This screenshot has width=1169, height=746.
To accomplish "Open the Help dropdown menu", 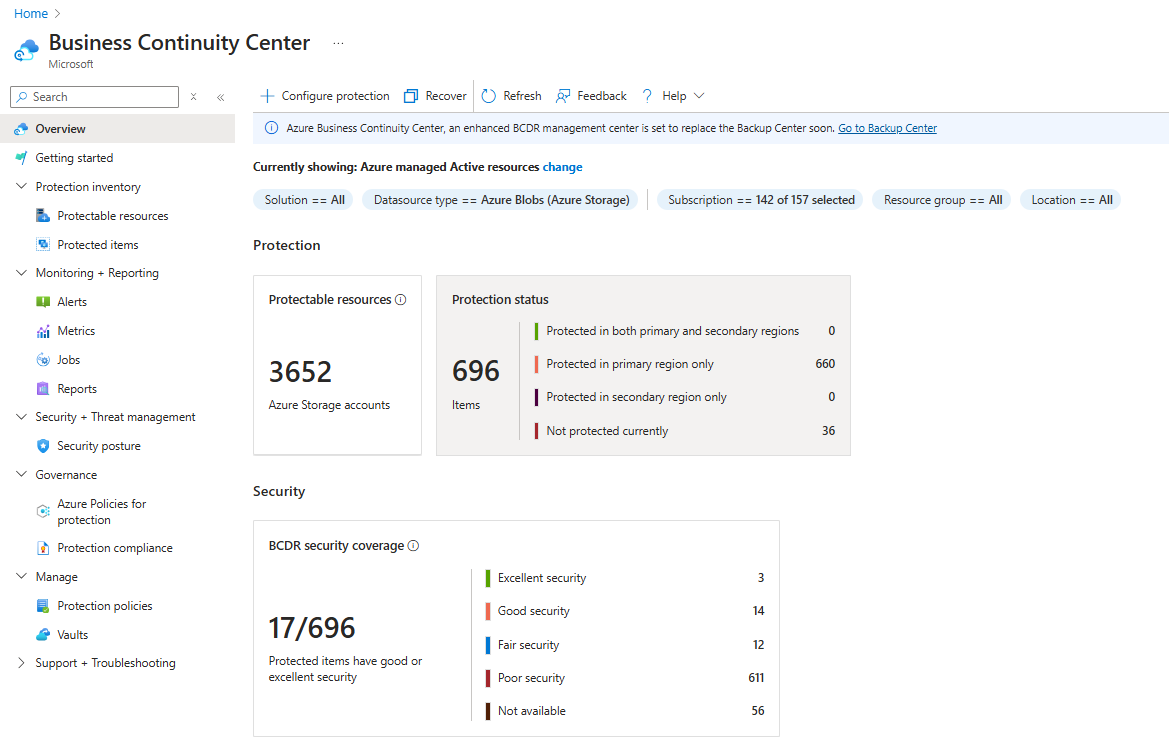I will pyautogui.click(x=674, y=96).
